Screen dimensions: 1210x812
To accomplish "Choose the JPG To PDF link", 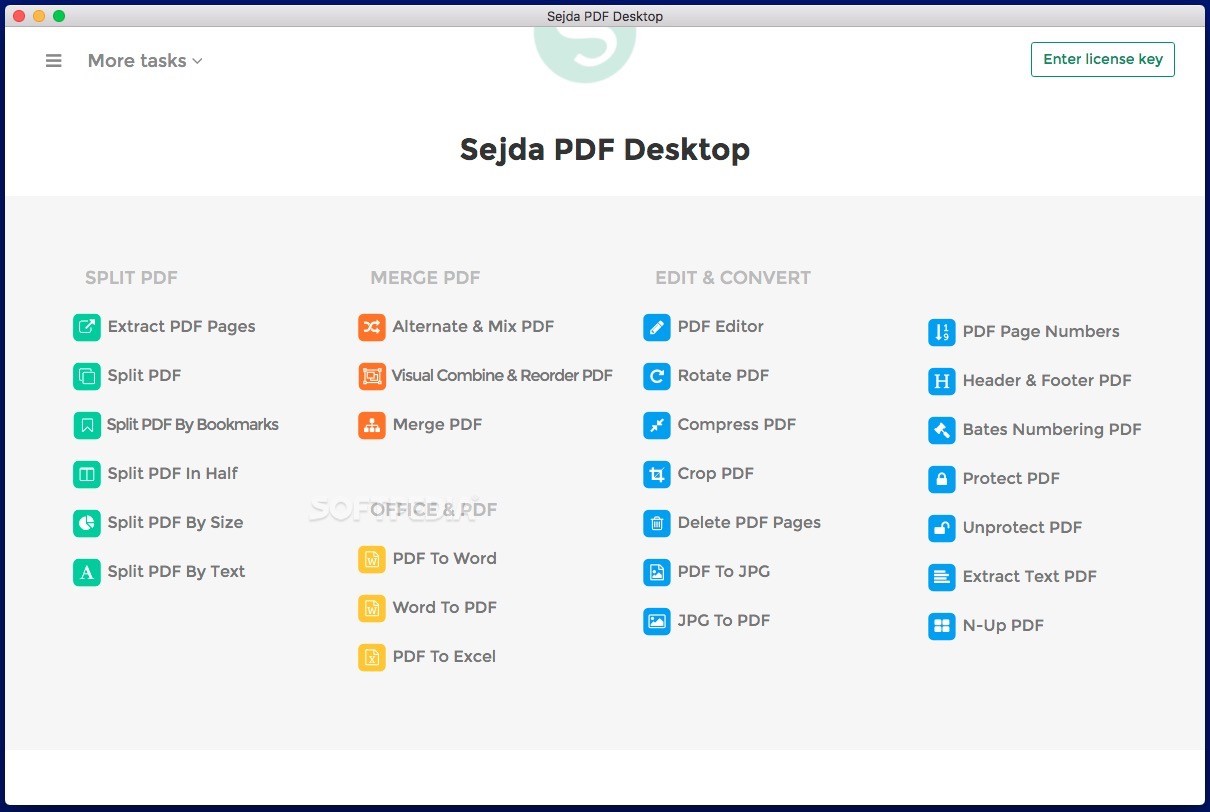I will click(724, 621).
